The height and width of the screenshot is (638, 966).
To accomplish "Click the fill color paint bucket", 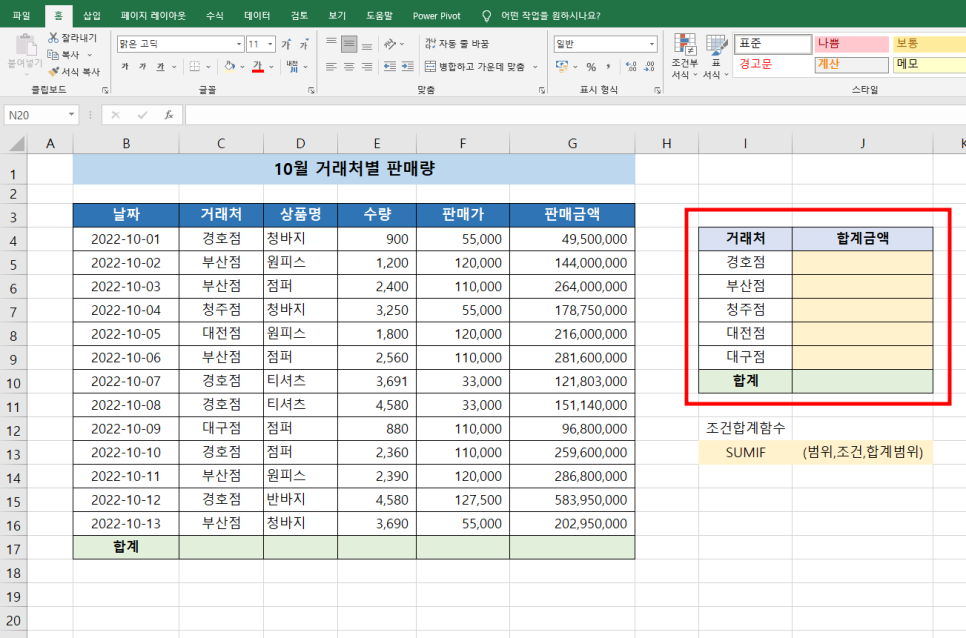I will click(x=229, y=67).
